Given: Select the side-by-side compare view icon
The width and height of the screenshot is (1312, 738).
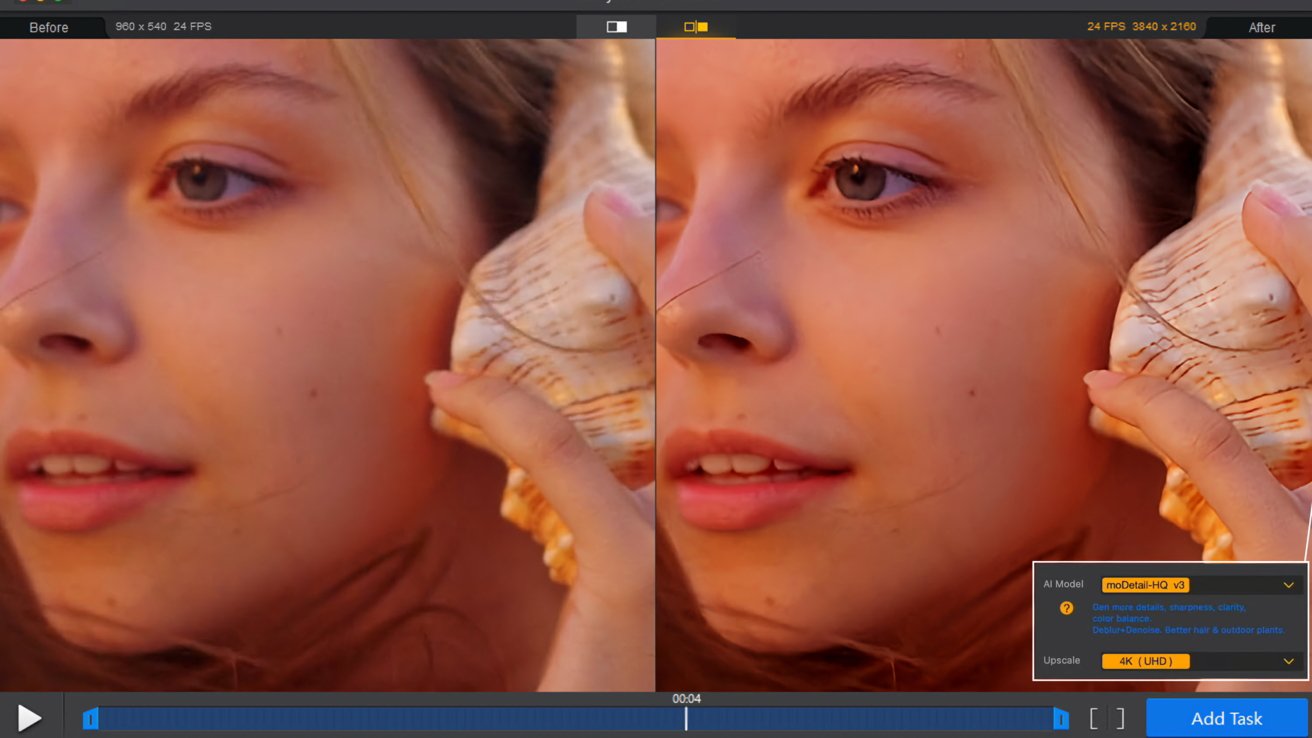Looking at the screenshot, I should click(x=696, y=27).
